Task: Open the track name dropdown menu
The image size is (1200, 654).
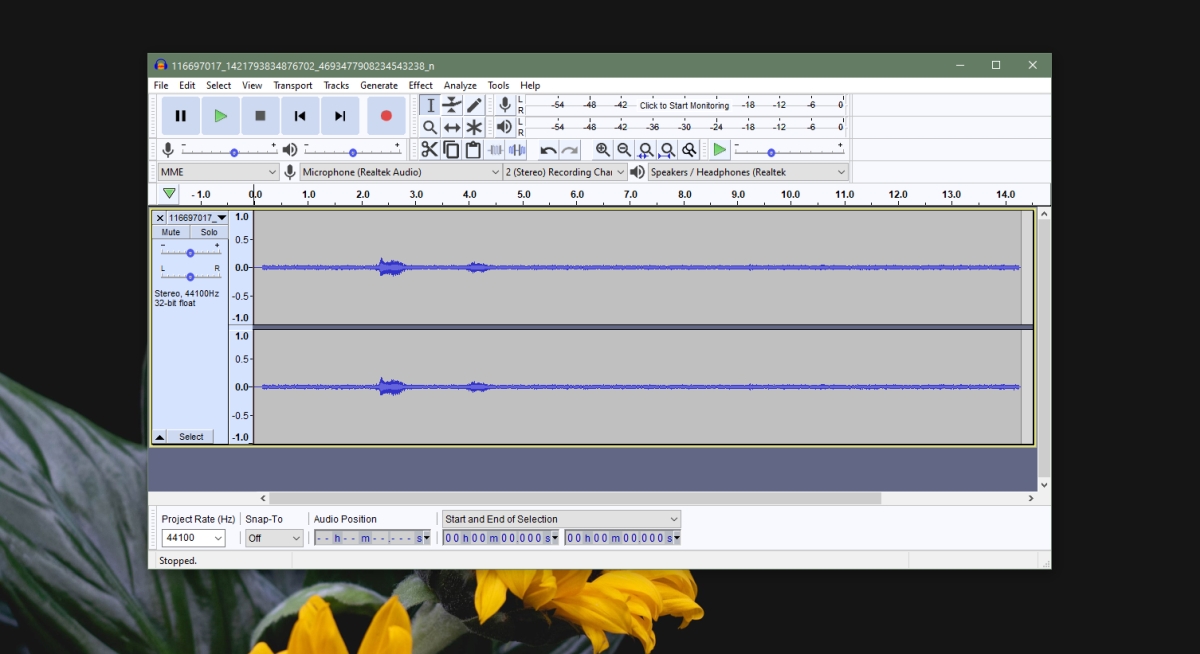Action: click(197, 218)
